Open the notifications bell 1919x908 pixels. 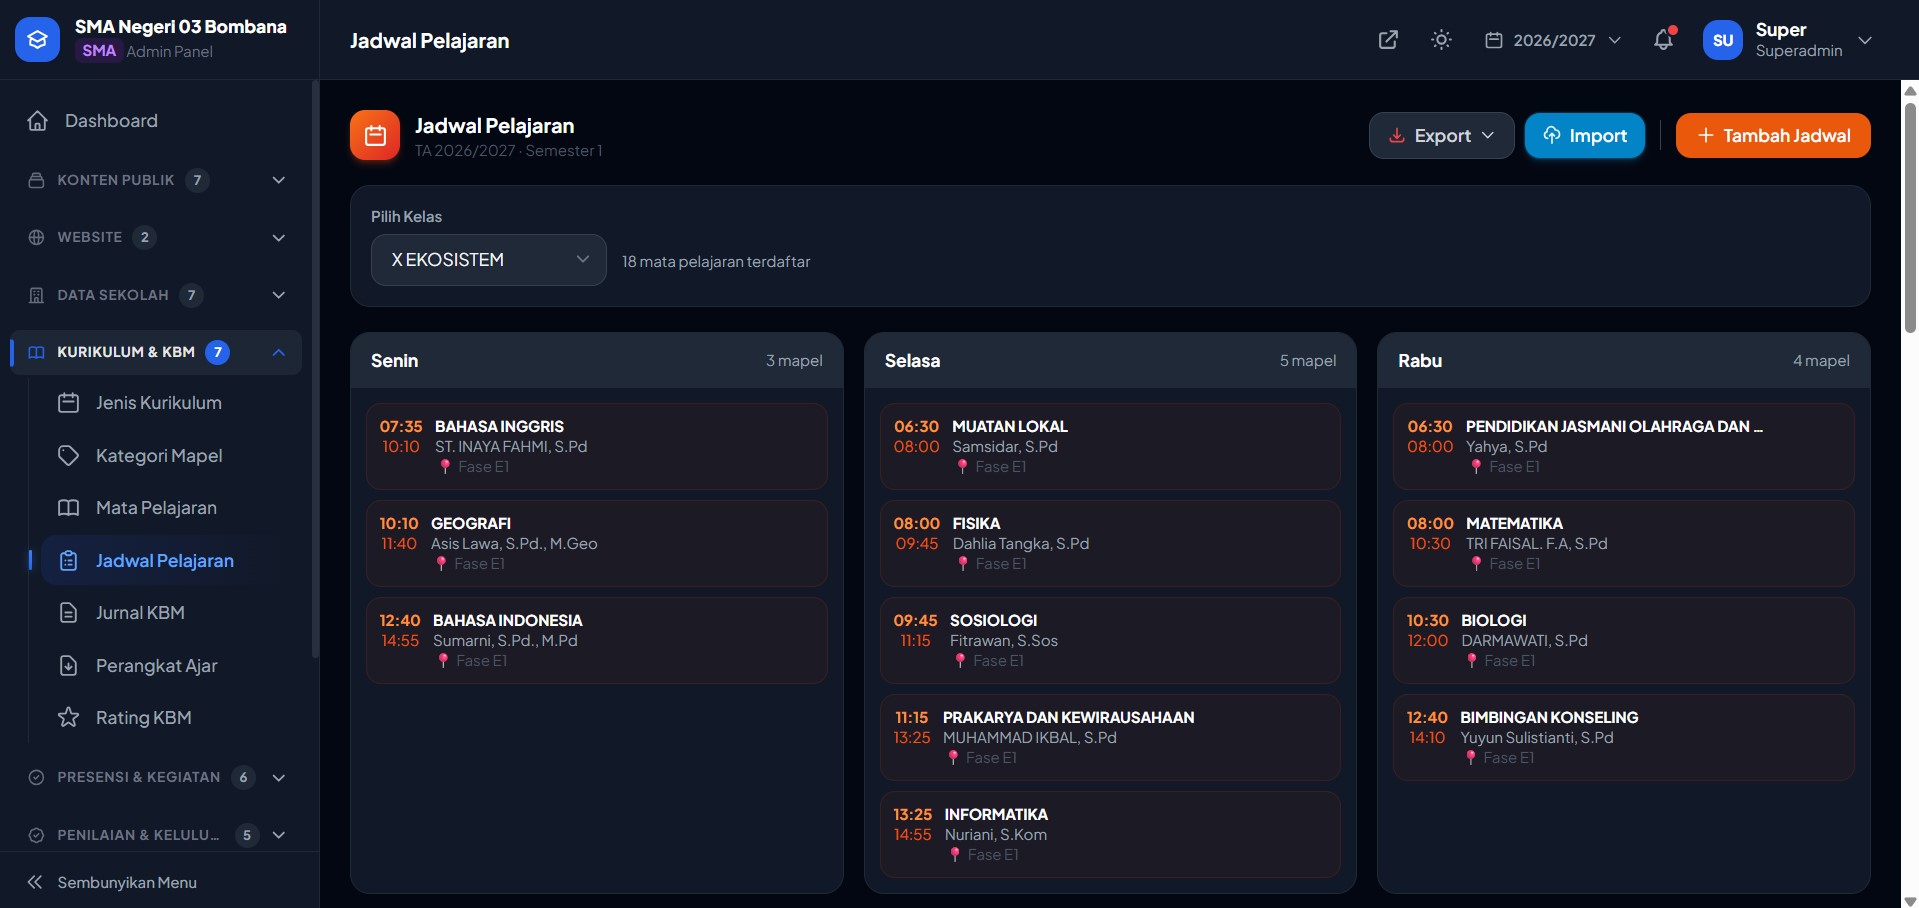1663,40
